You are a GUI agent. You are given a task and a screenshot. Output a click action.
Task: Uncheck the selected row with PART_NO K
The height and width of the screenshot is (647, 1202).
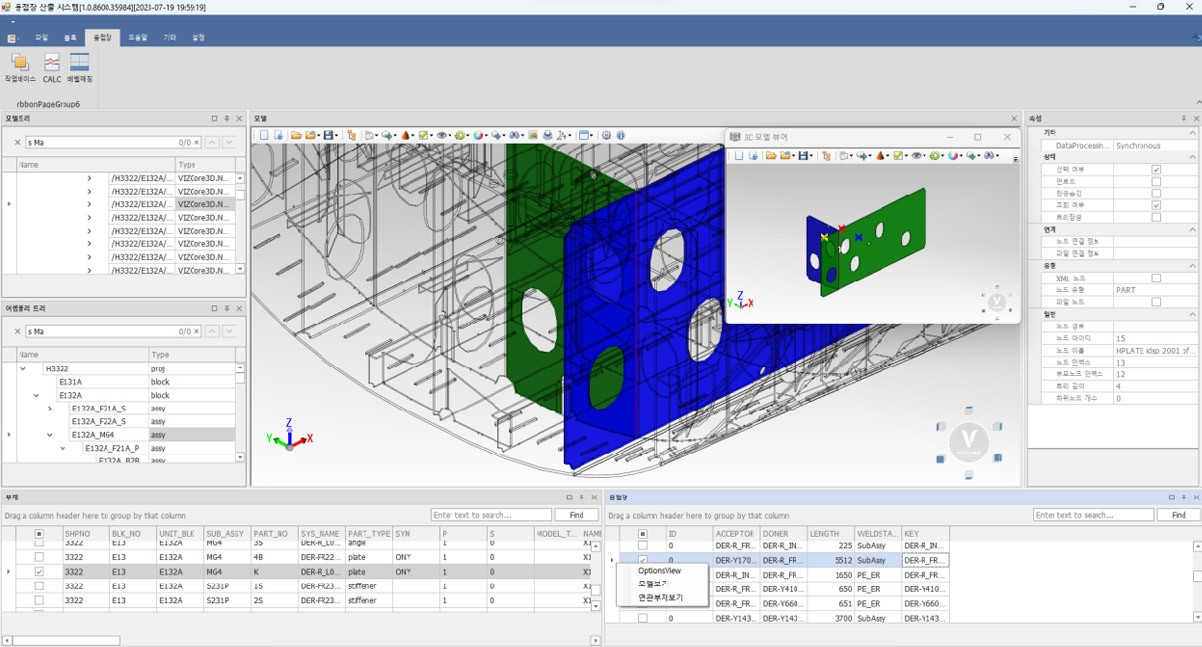click(x=39, y=572)
